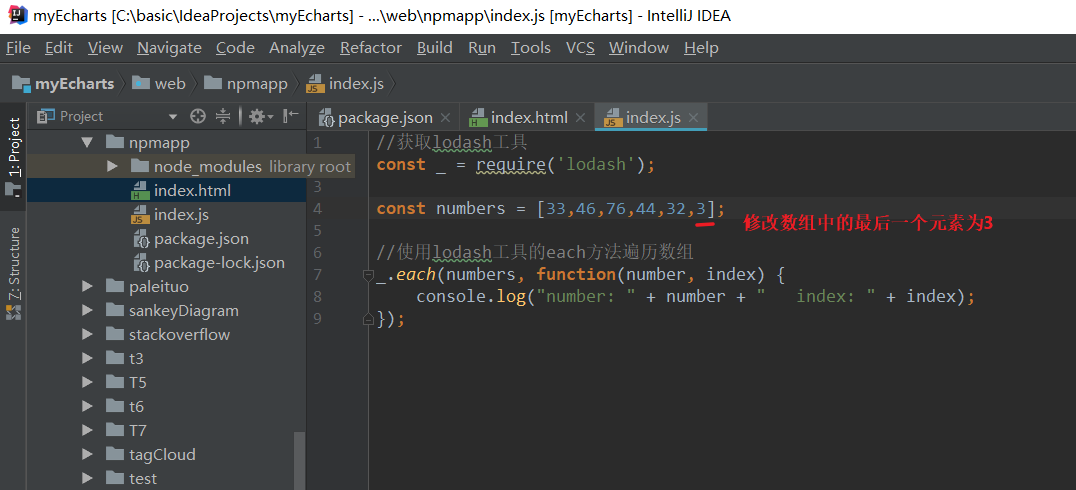Click npmapp folder icon in tree
1076x490 pixels.
(115, 142)
